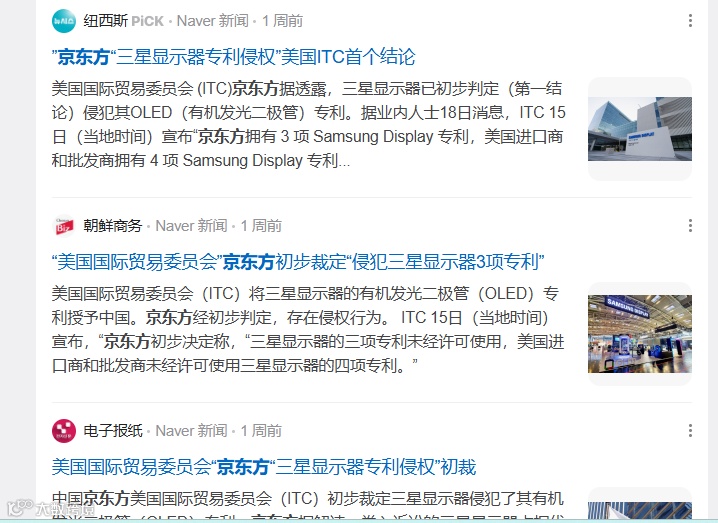This screenshot has height=523, width=718.
Task: Open the partially visible thumbnail in the third article
Action: (x=640, y=505)
